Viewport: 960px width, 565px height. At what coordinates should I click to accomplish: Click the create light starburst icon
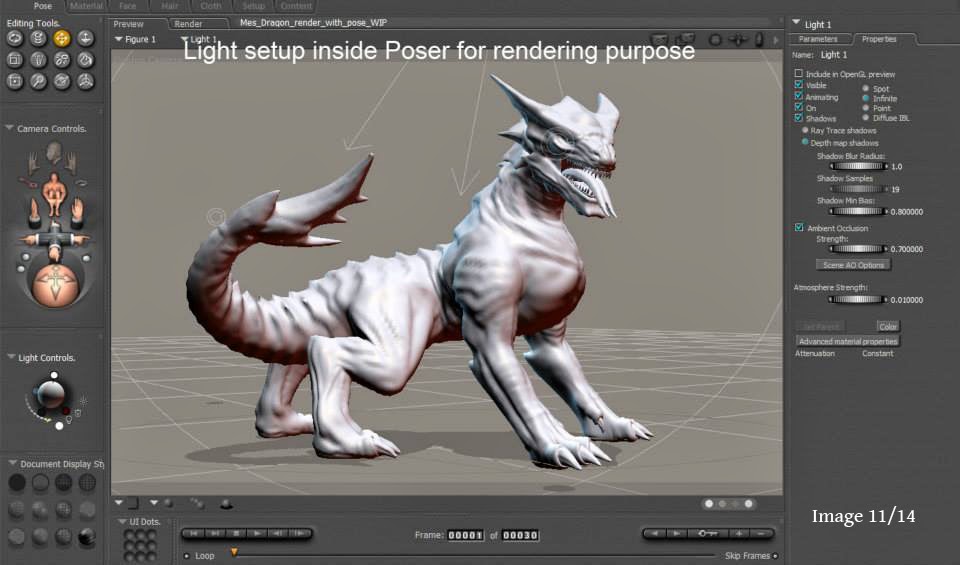coord(83,401)
